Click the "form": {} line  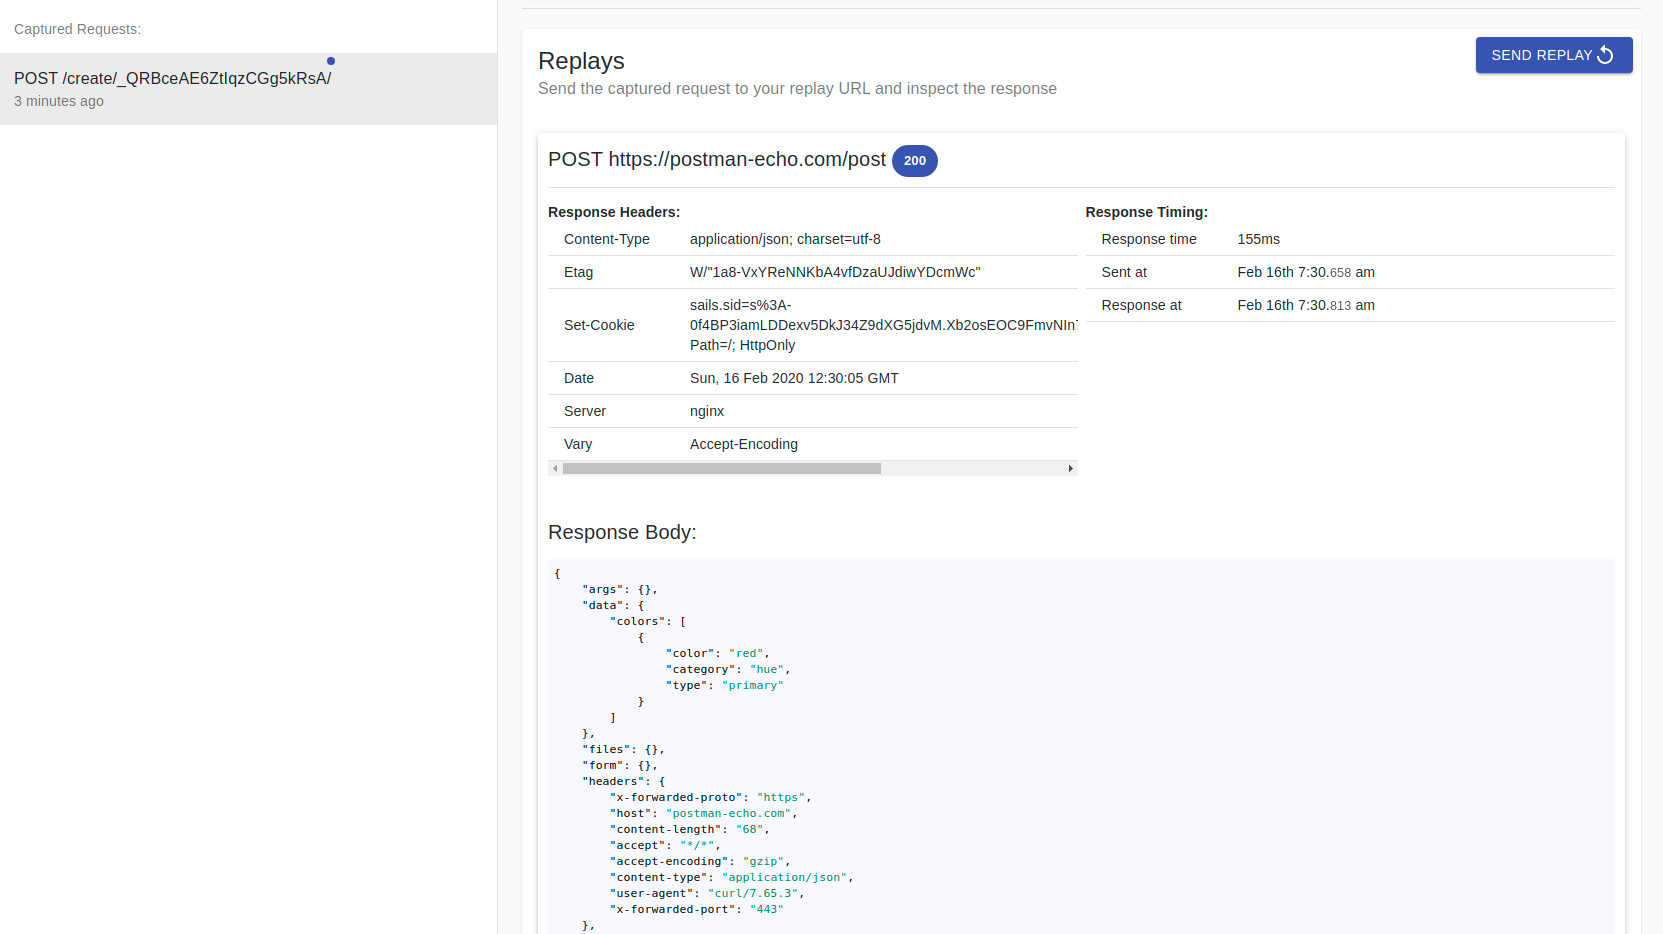click(x=620, y=765)
